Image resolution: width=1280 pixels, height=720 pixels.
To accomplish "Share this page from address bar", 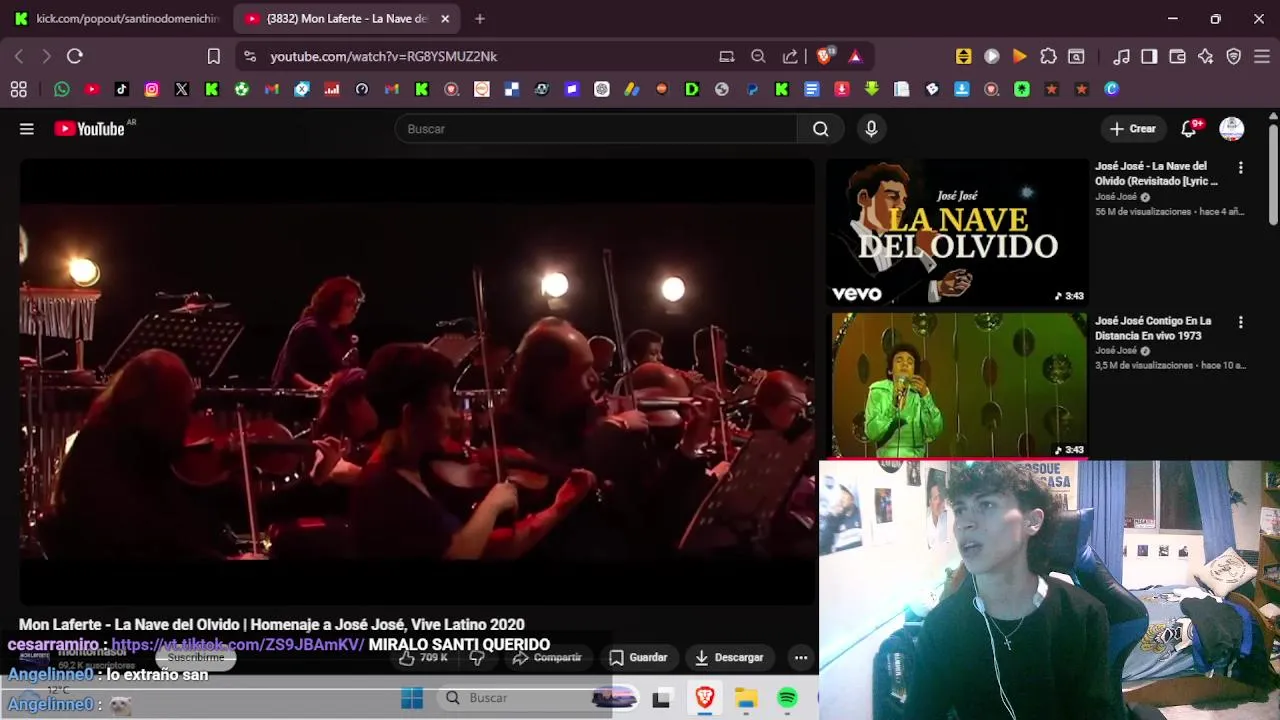I will [790, 57].
